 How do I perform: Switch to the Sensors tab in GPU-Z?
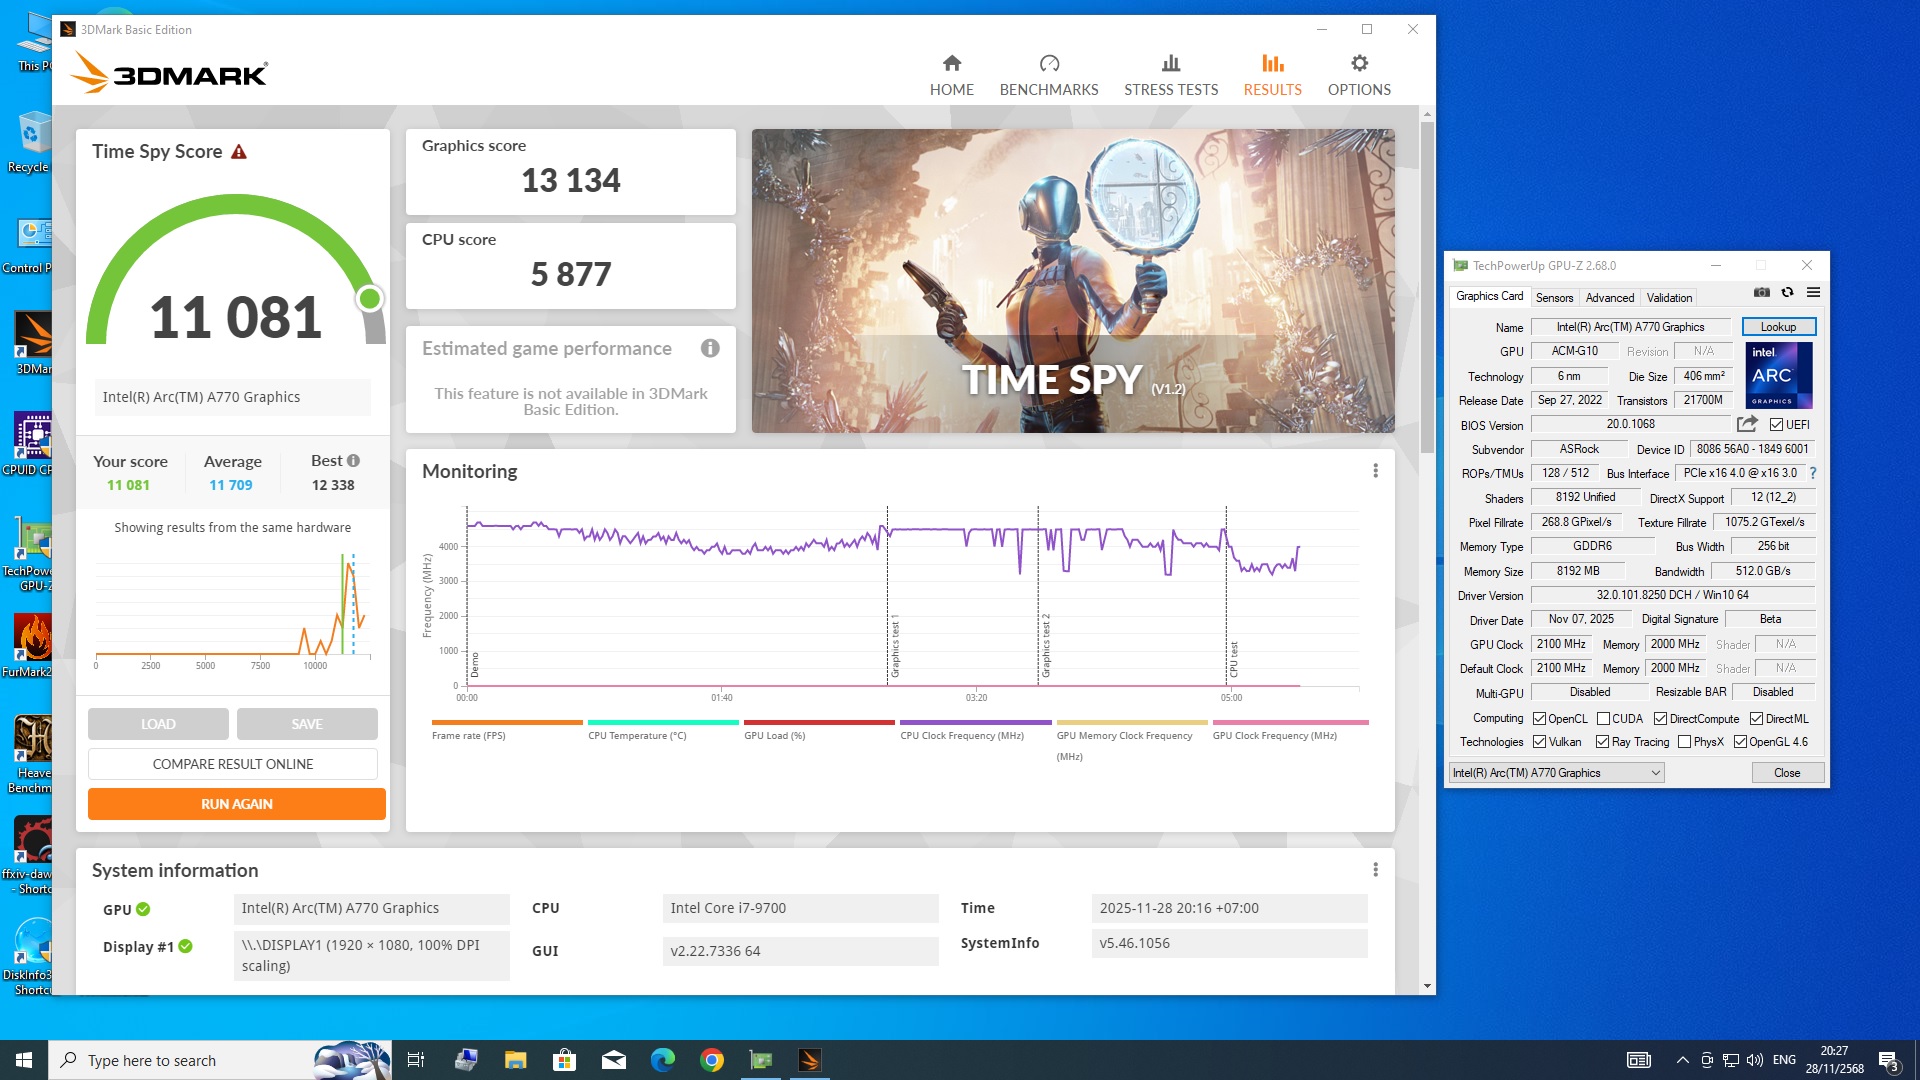[x=1554, y=298]
